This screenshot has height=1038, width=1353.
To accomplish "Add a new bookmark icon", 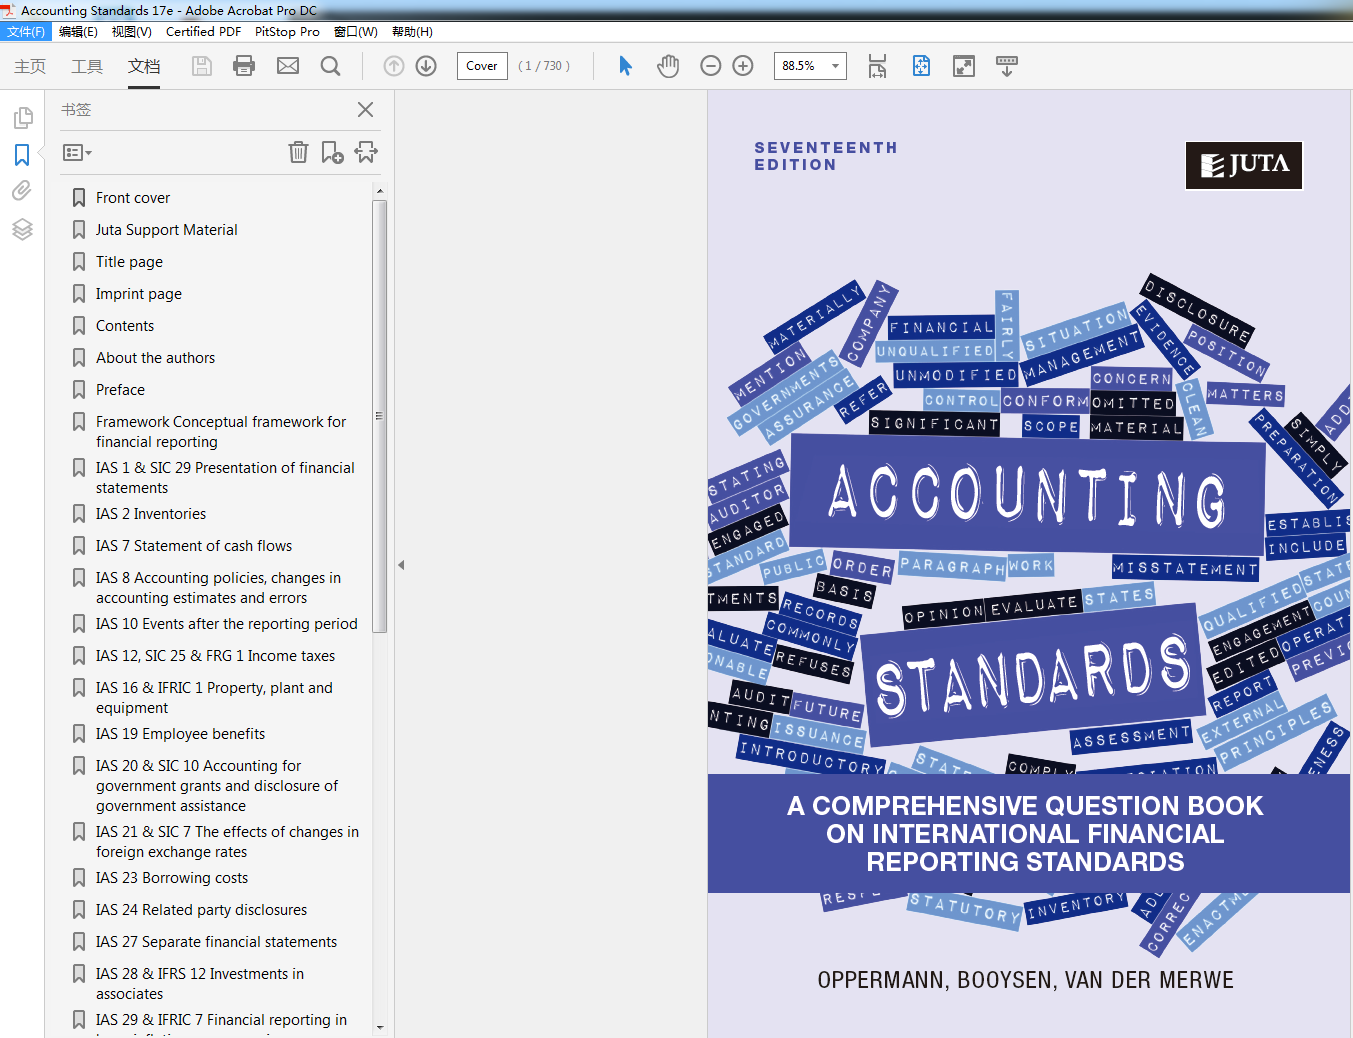I will coord(332,152).
